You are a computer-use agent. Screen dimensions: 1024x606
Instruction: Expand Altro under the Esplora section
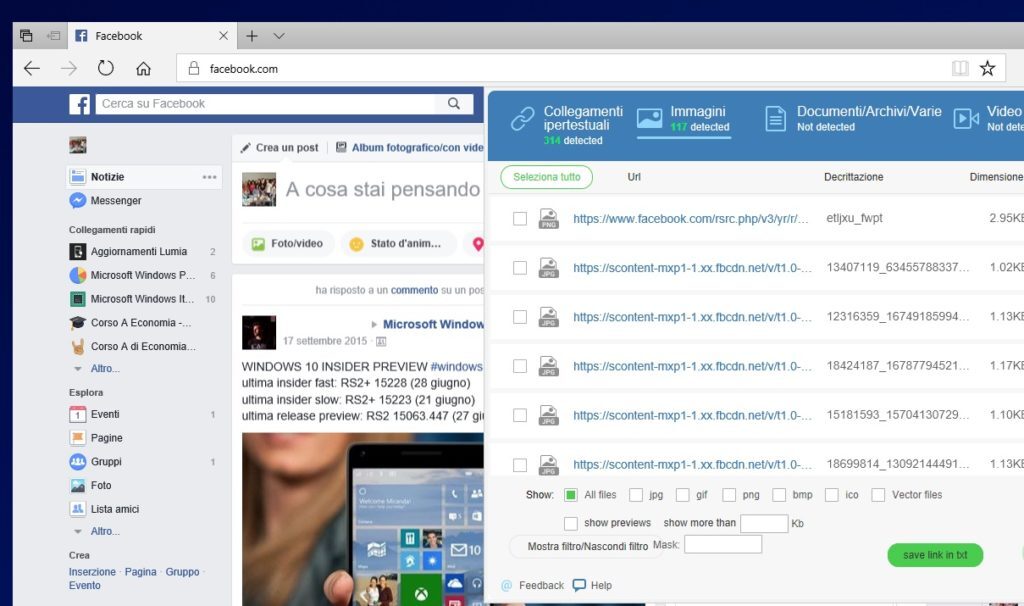coord(104,531)
